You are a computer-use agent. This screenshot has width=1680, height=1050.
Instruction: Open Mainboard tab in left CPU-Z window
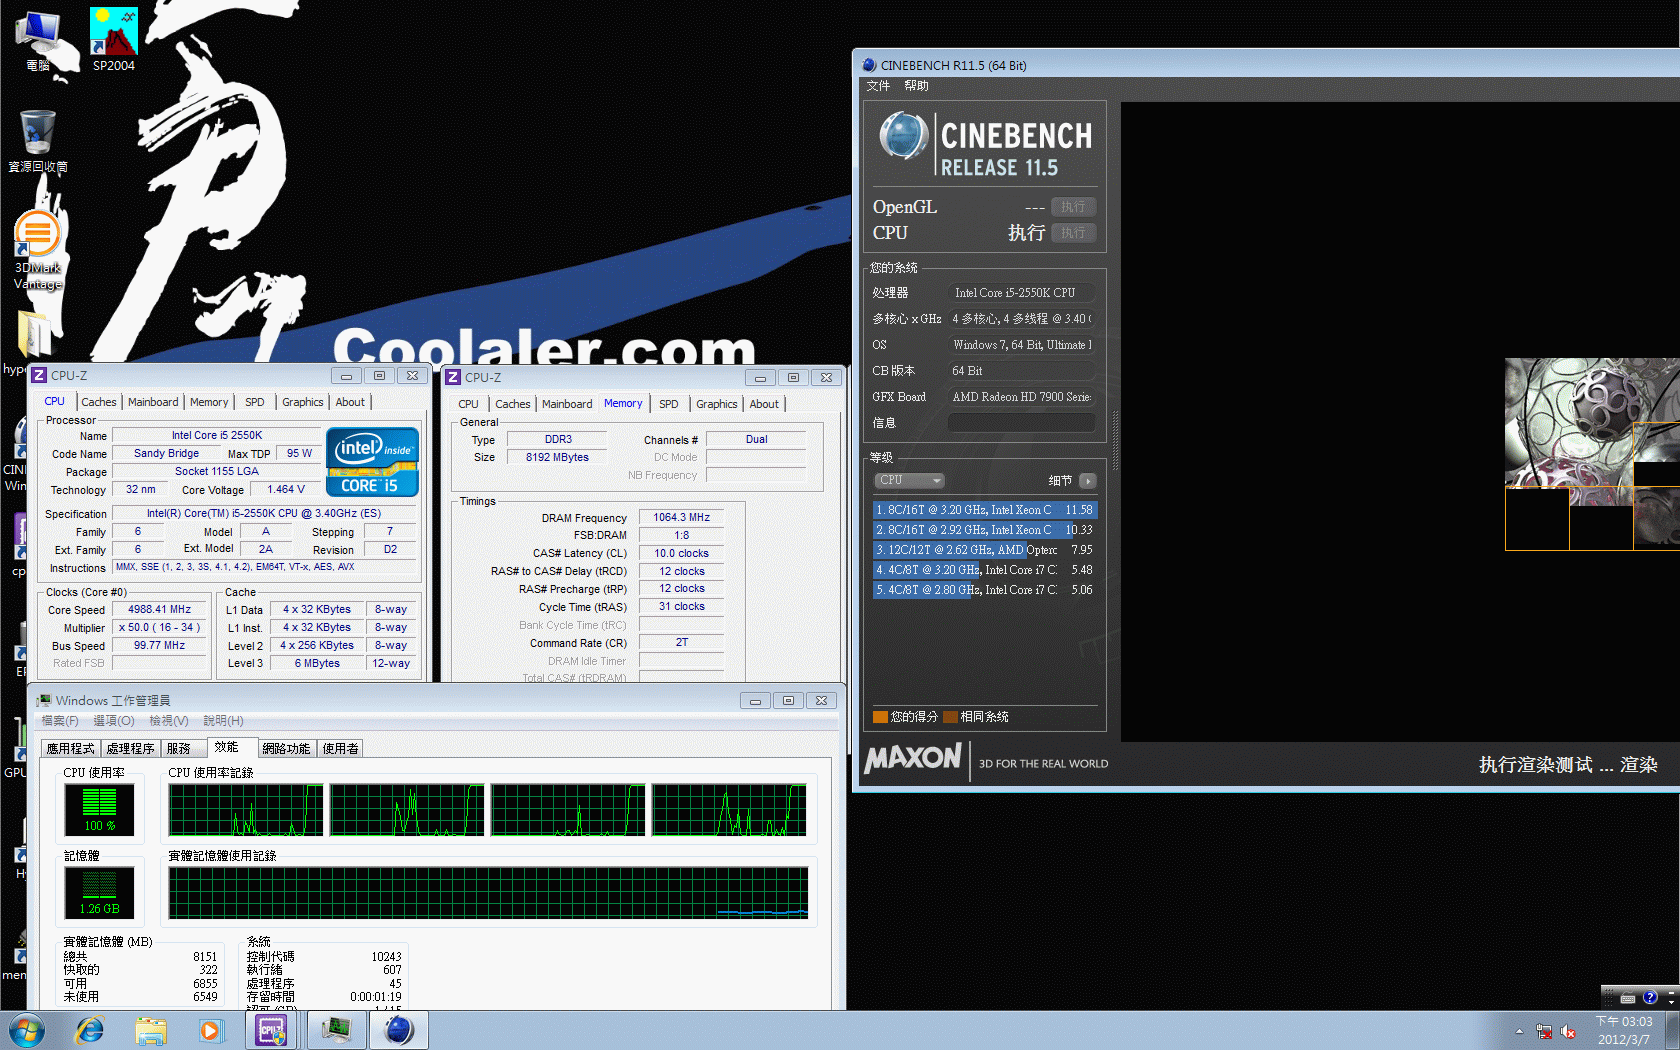(153, 402)
